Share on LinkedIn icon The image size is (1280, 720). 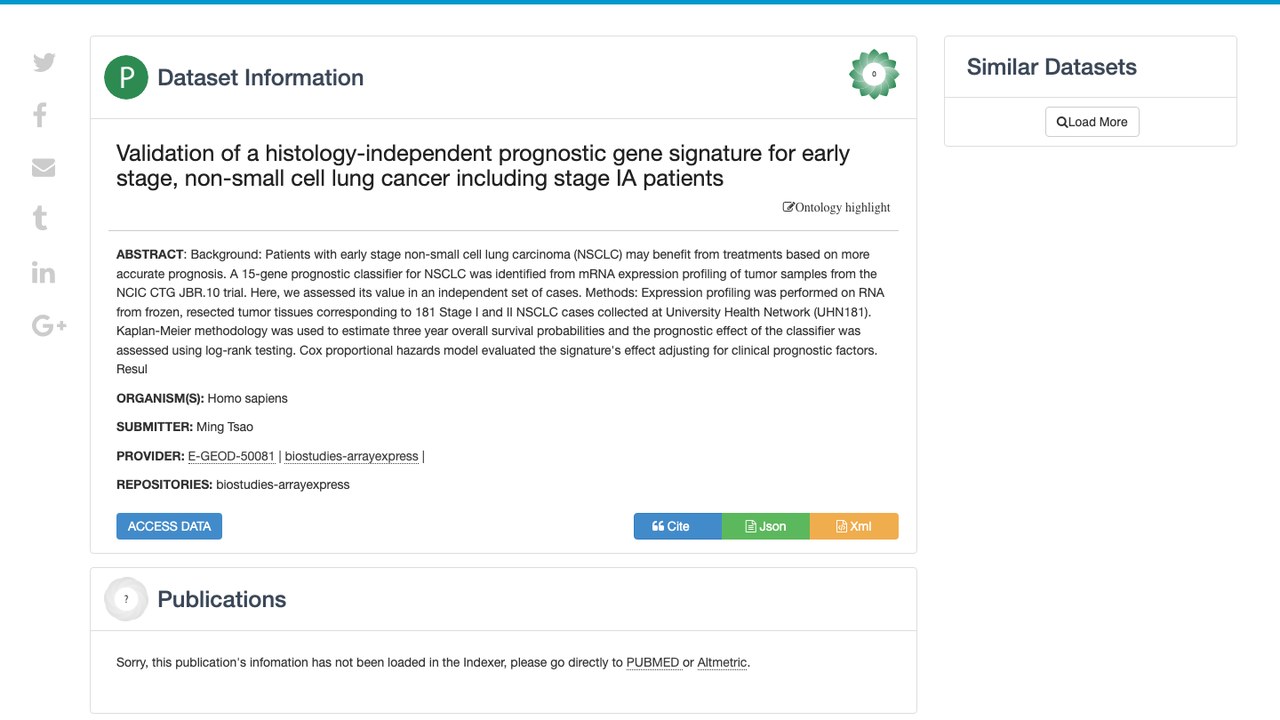tap(43, 272)
